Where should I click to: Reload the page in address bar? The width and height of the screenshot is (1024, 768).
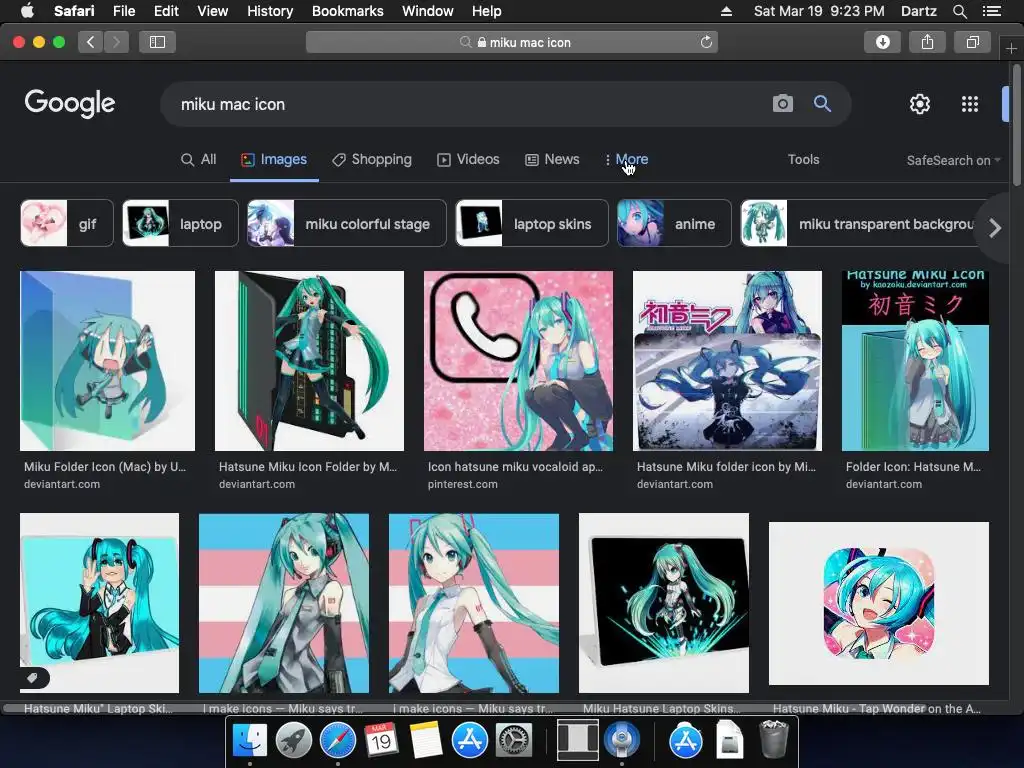(x=706, y=42)
